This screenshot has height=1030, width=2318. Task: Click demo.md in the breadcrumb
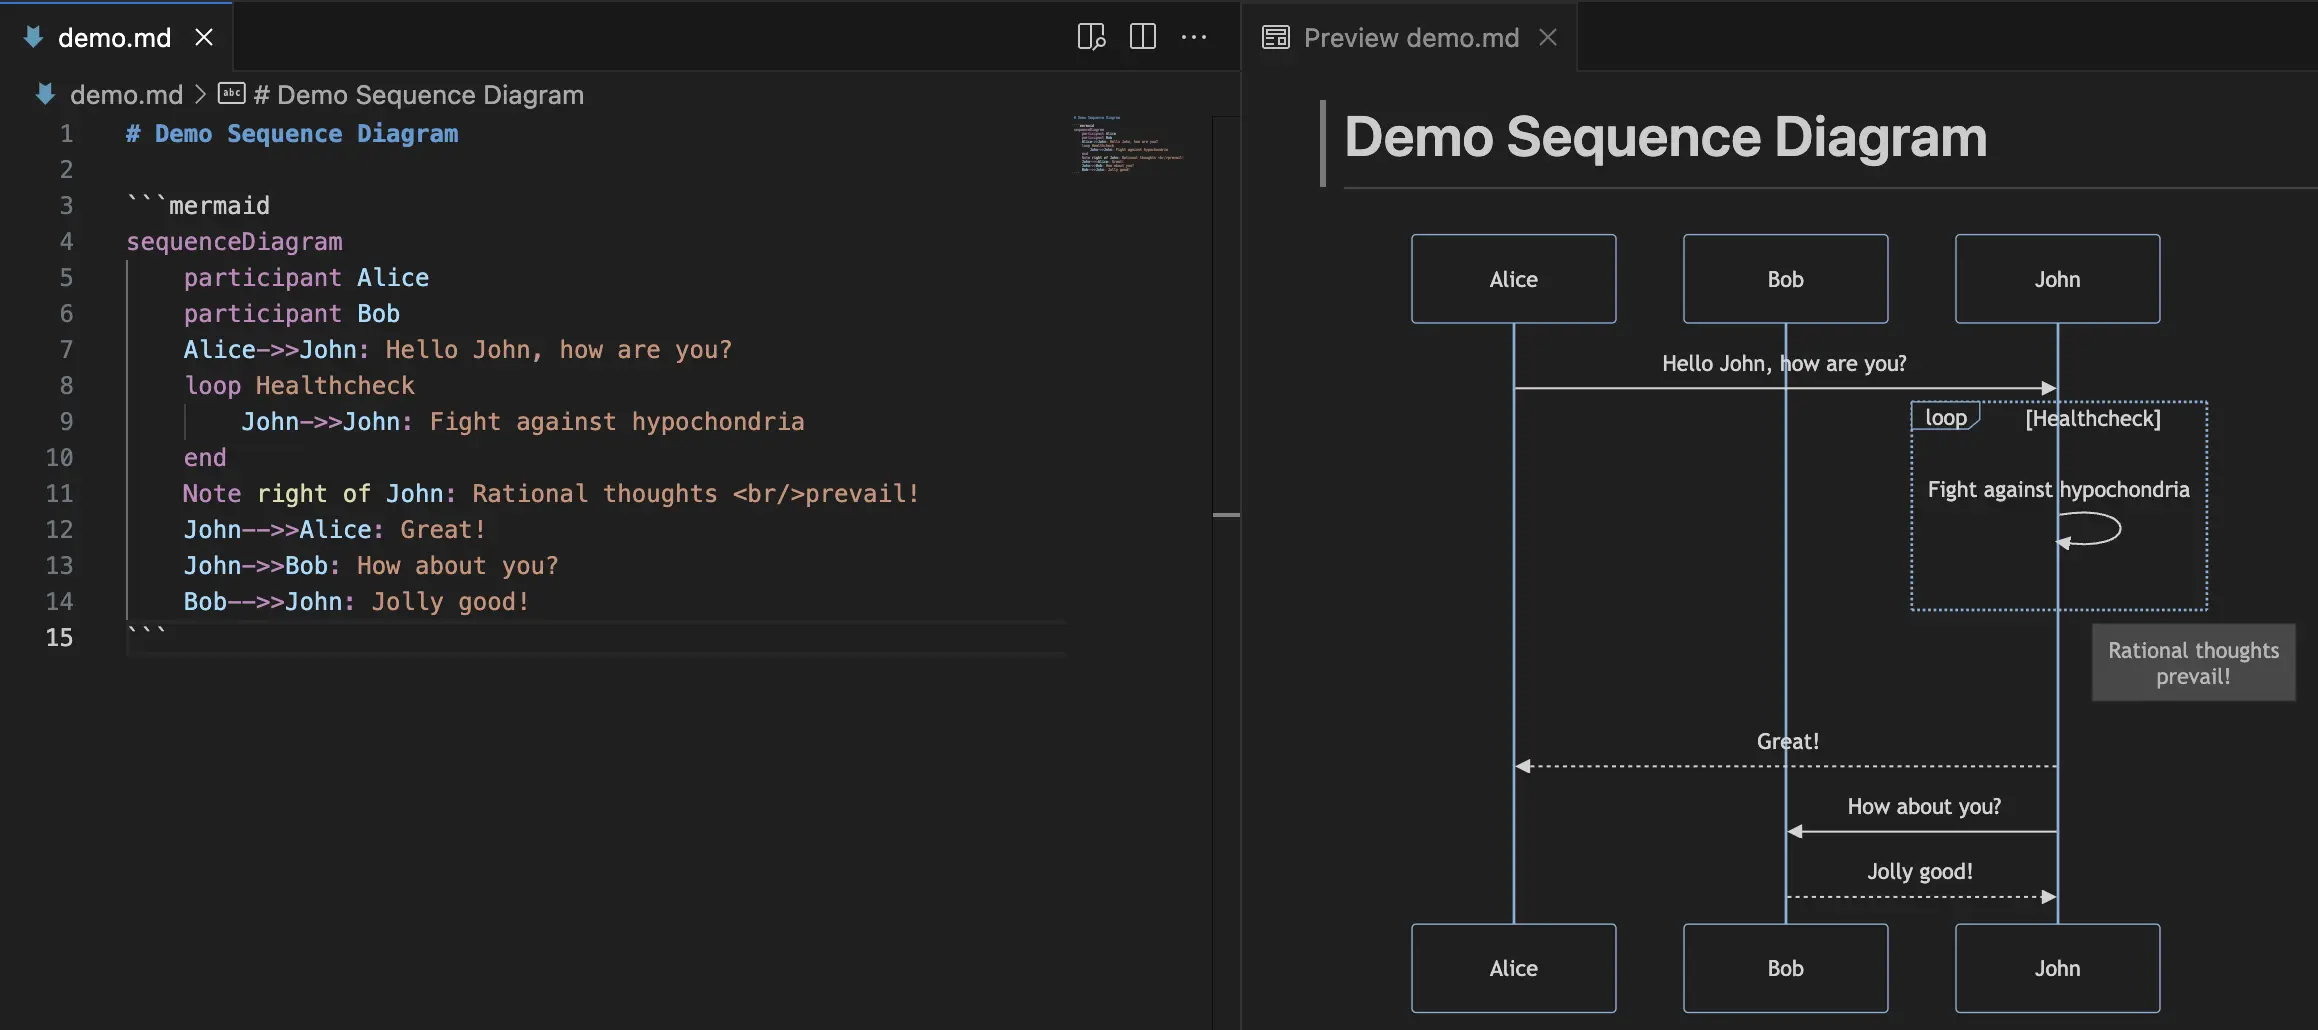coord(126,95)
